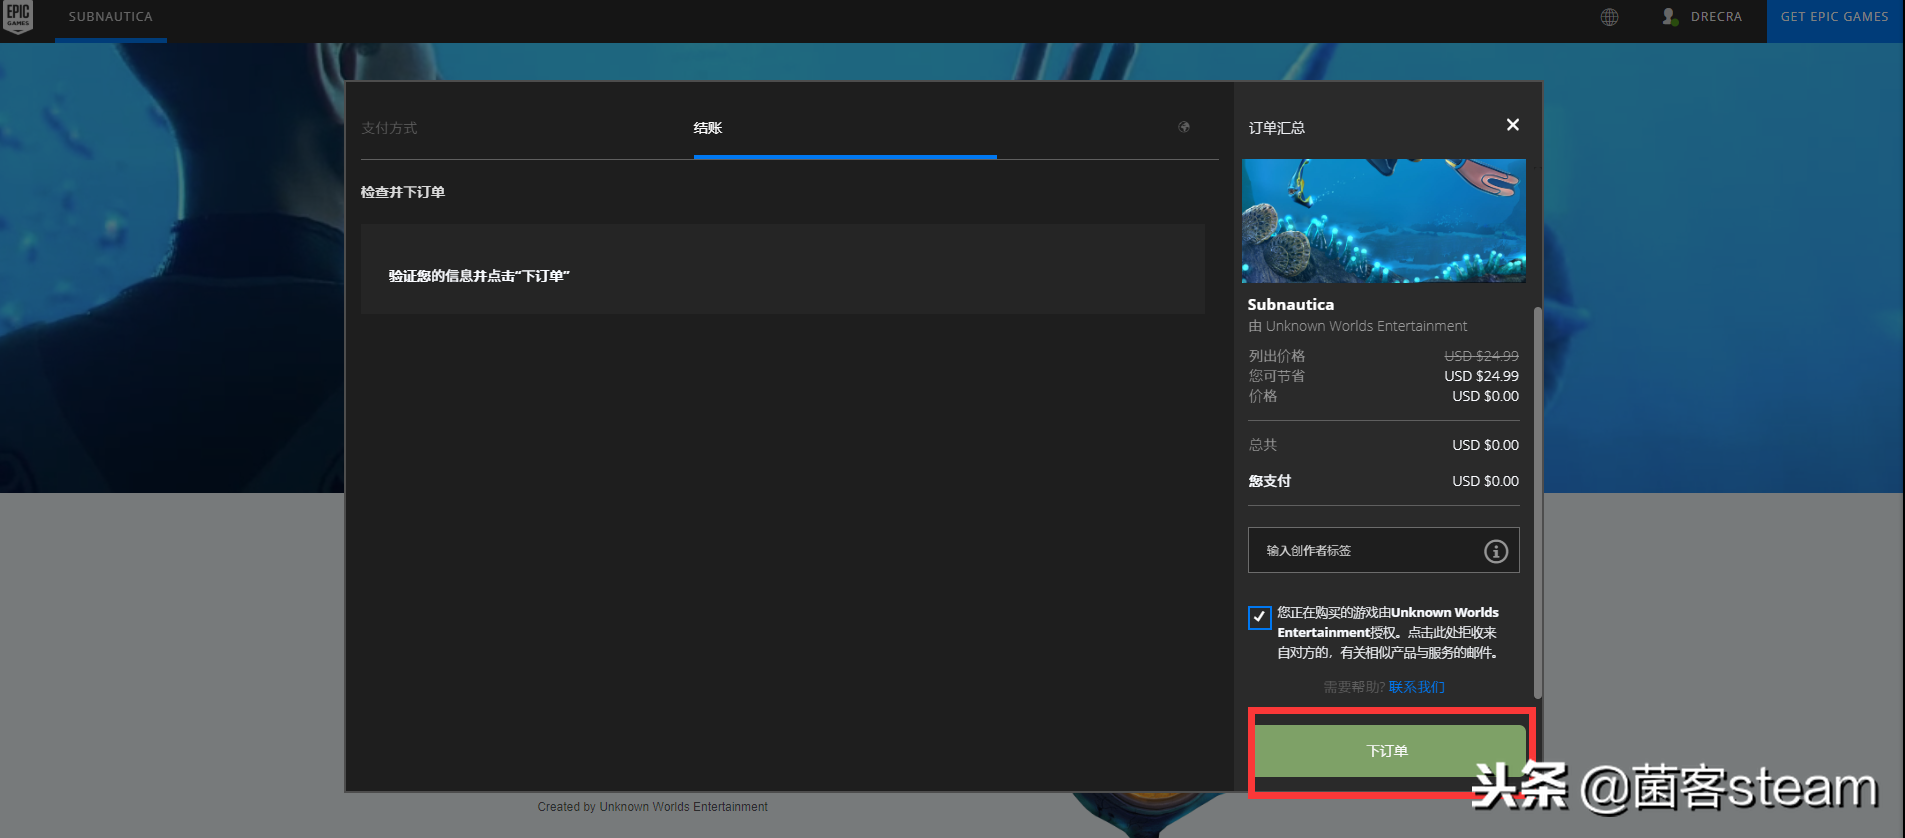
Task: Open the SUBNAUTICA navigation tab
Action: click(111, 17)
